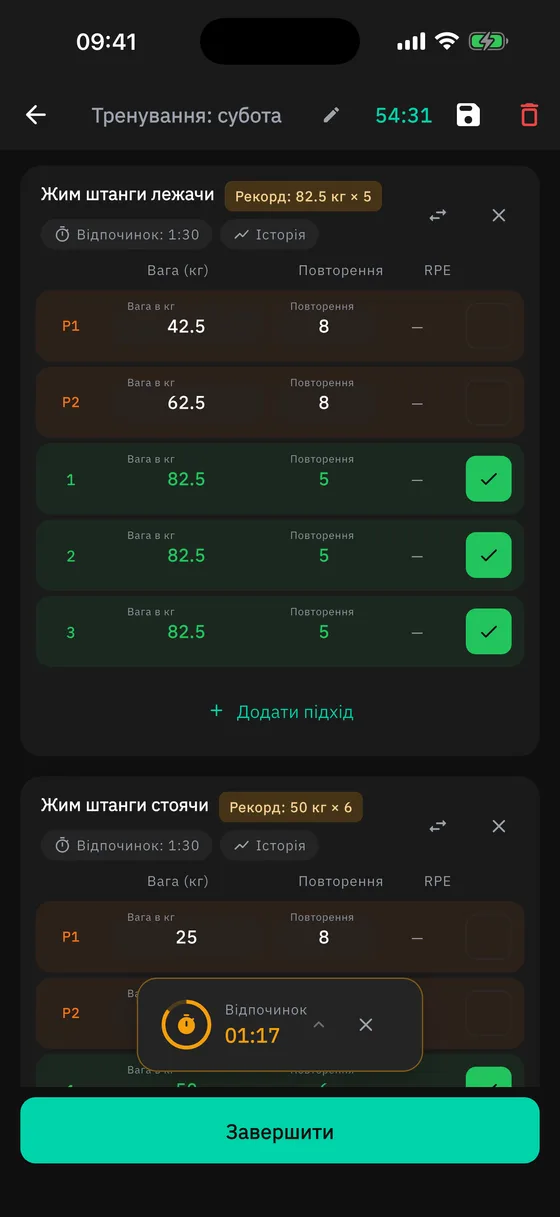Screen dimensions: 560x1217
Task: Swap Жим штанги стоячи exercise icon
Action: 438,826
